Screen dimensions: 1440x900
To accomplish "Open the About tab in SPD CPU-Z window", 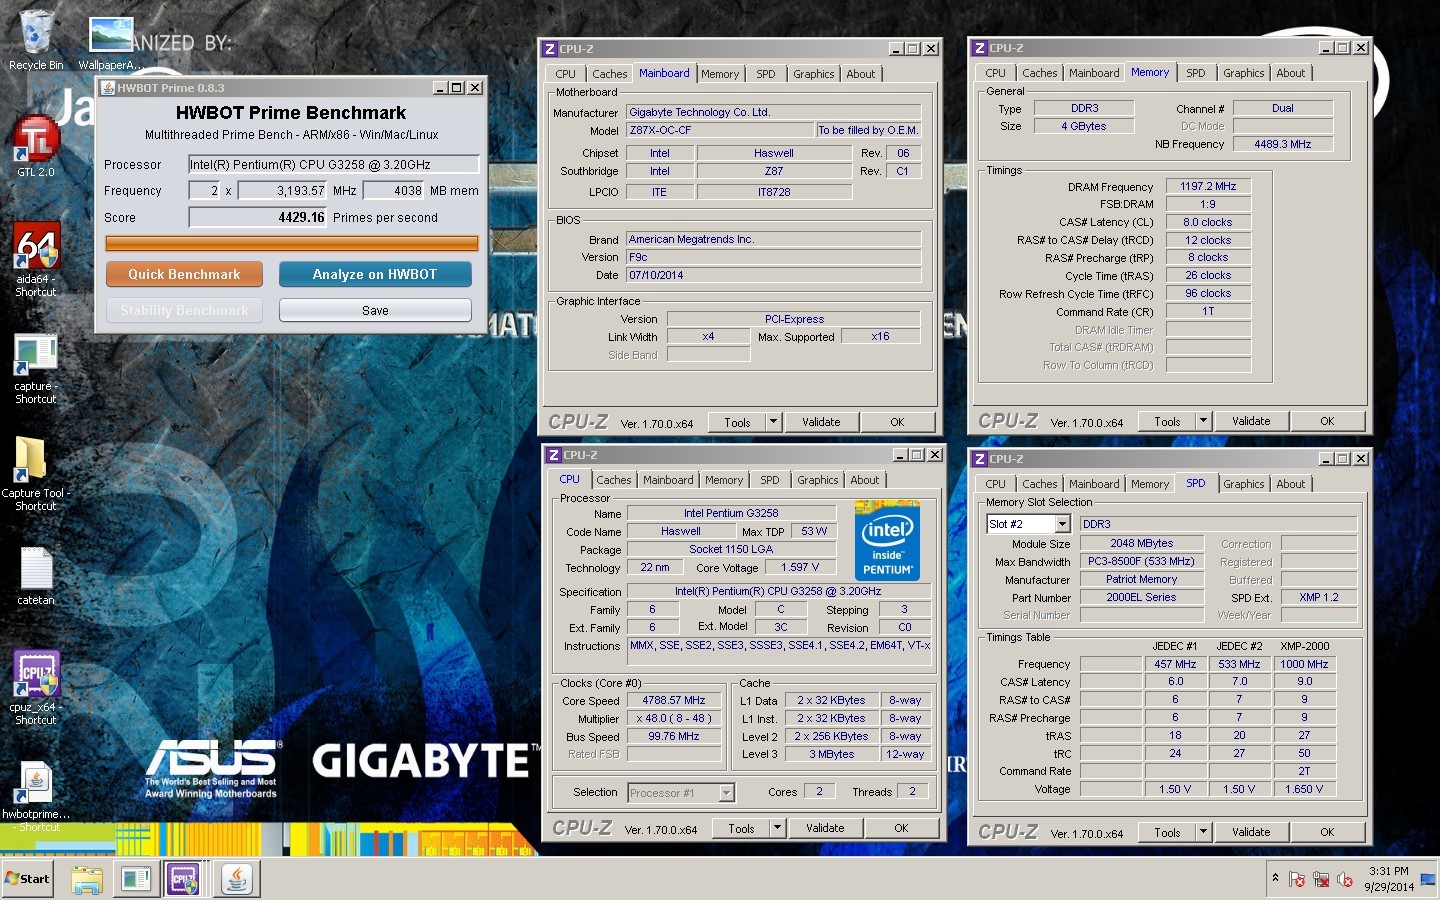I will (x=1290, y=484).
